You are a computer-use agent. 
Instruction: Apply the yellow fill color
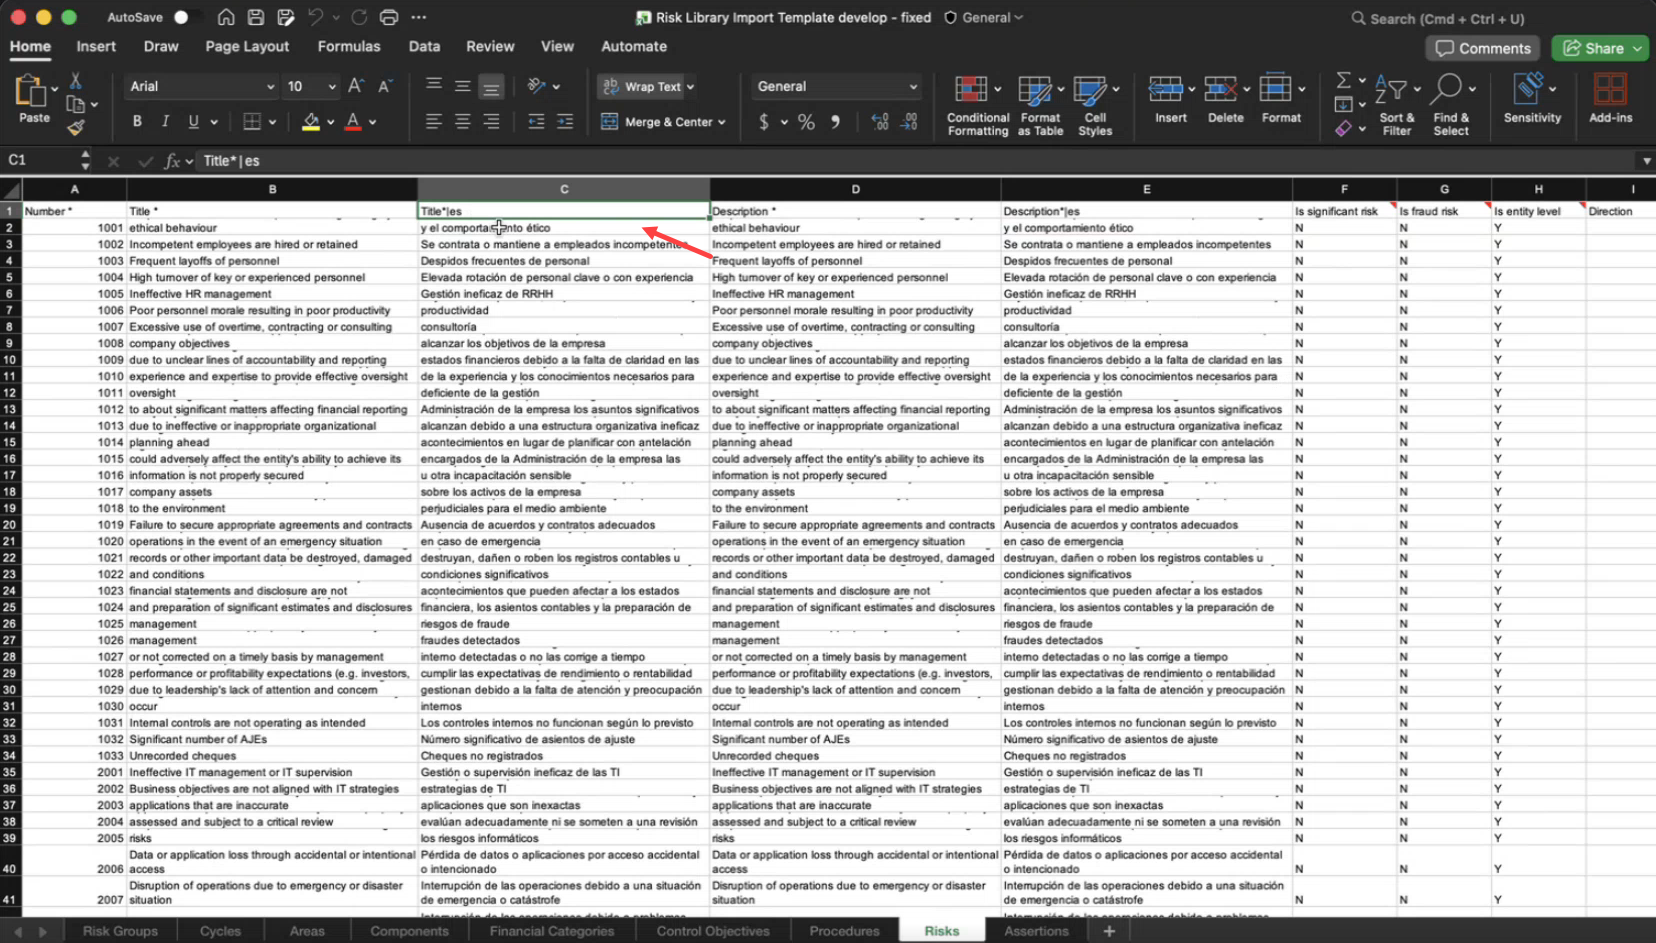point(311,121)
